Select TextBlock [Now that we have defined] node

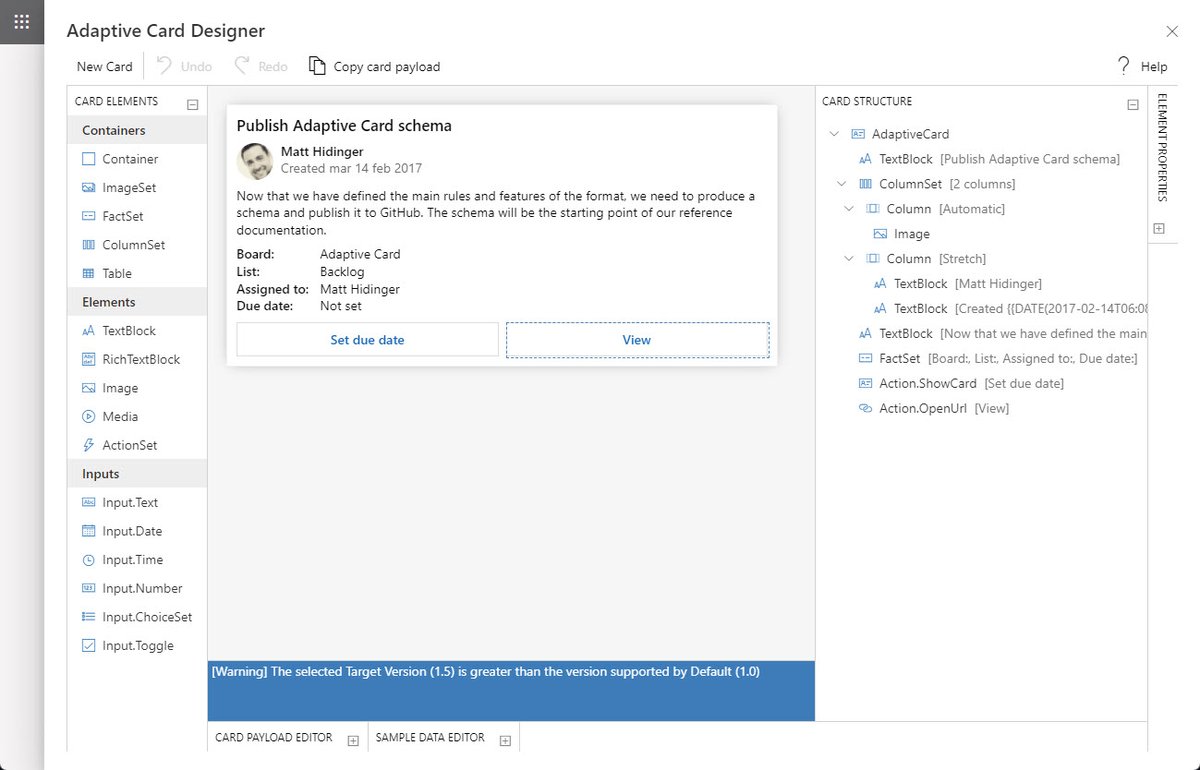pyautogui.click(x=1002, y=334)
